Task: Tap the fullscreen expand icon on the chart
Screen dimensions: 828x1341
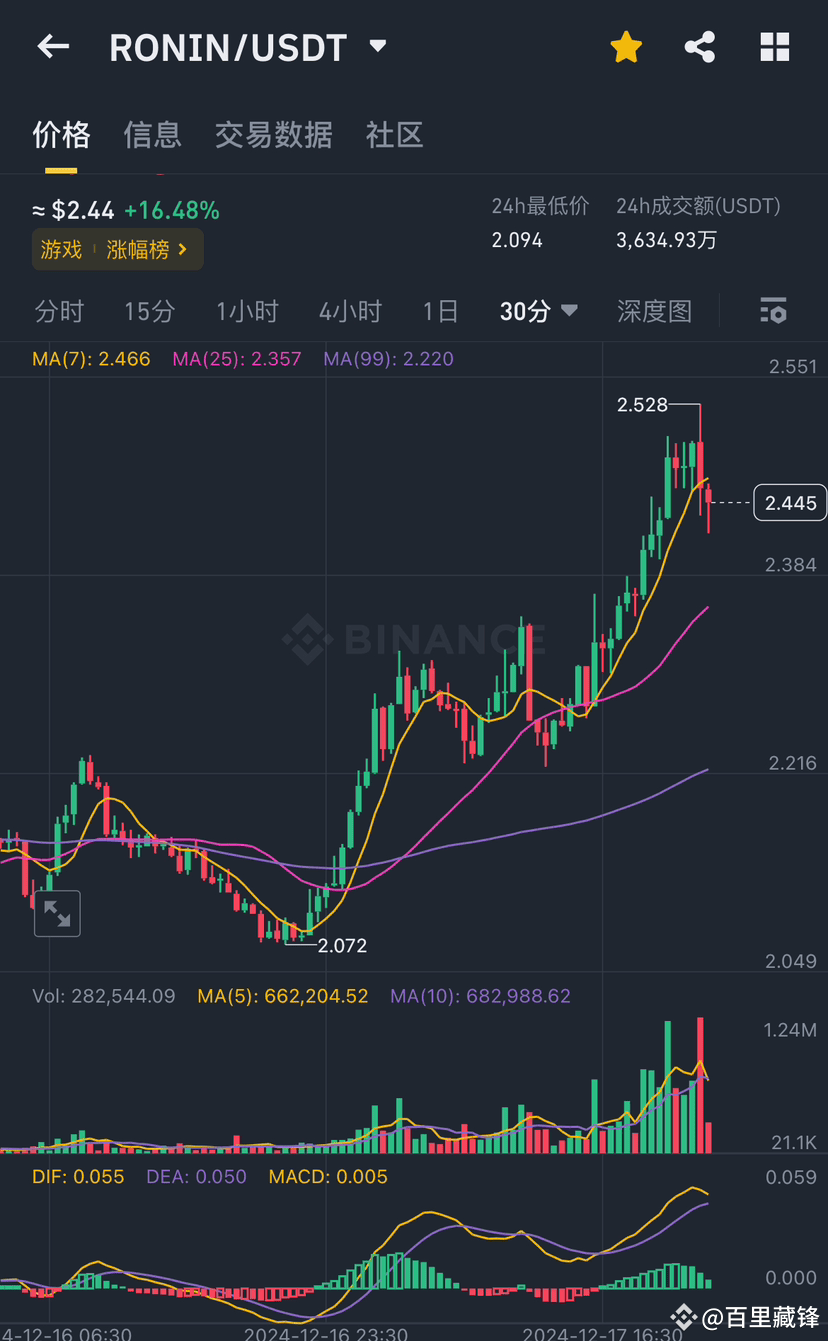Action: tap(57, 913)
